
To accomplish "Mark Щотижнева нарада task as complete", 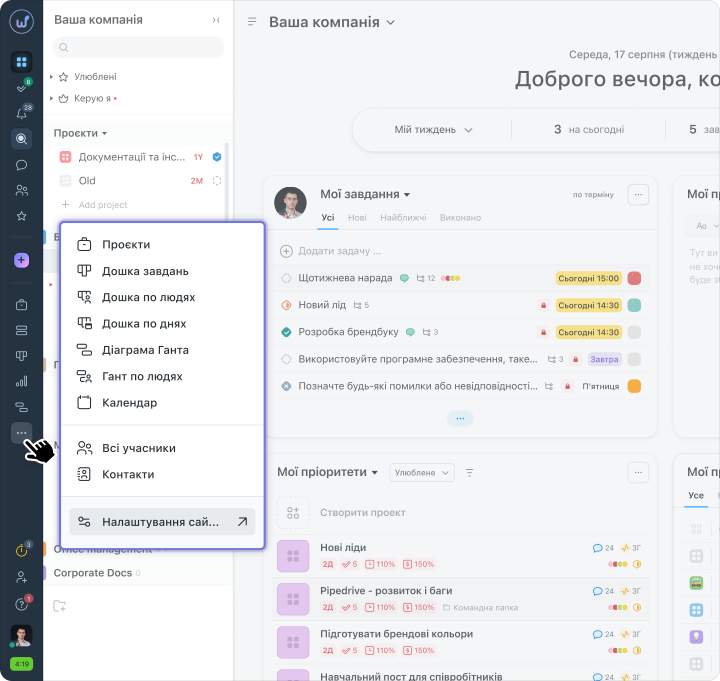I will 286,278.
